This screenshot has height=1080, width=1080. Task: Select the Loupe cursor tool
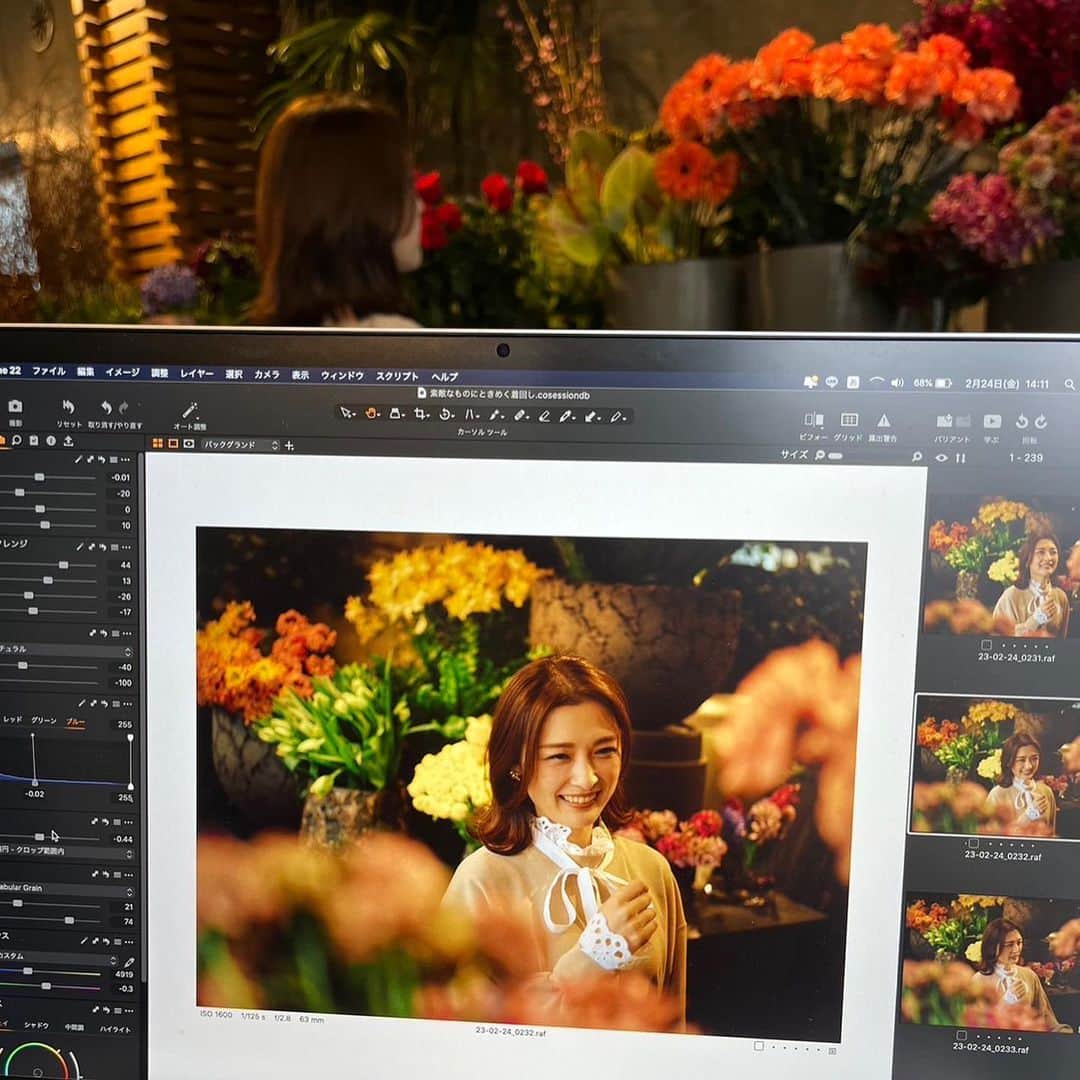(397, 414)
